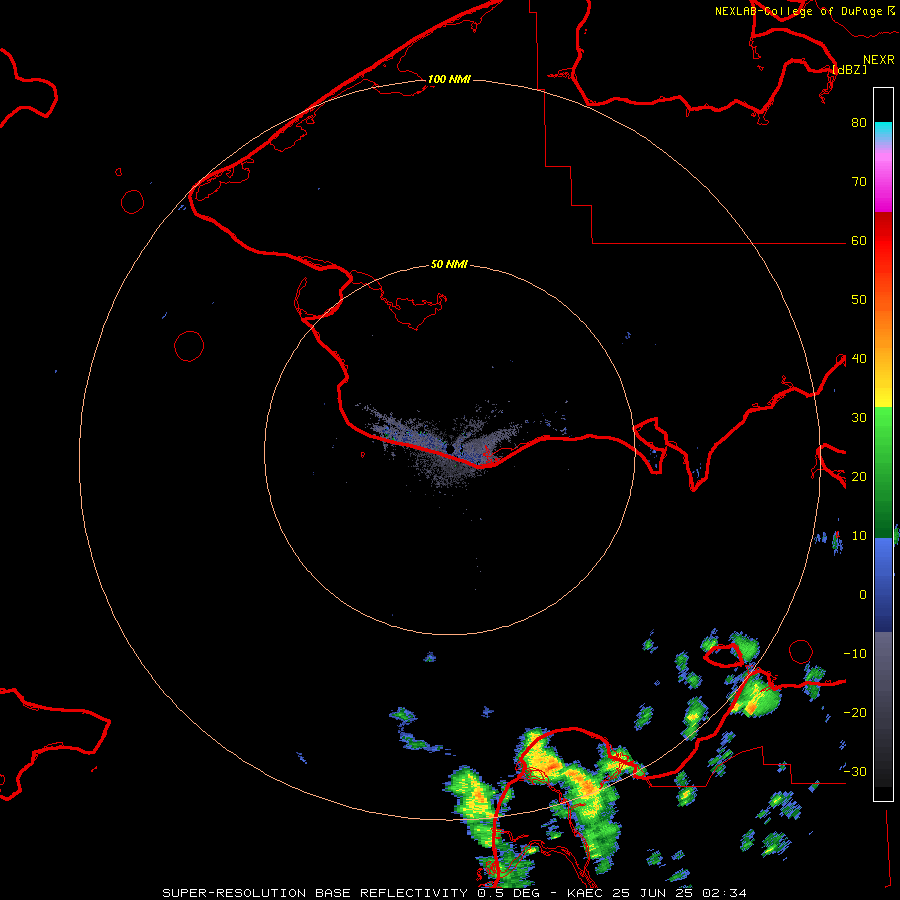
Task: Click the 20 value on the dBZ scale
Action: pos(859,477)
